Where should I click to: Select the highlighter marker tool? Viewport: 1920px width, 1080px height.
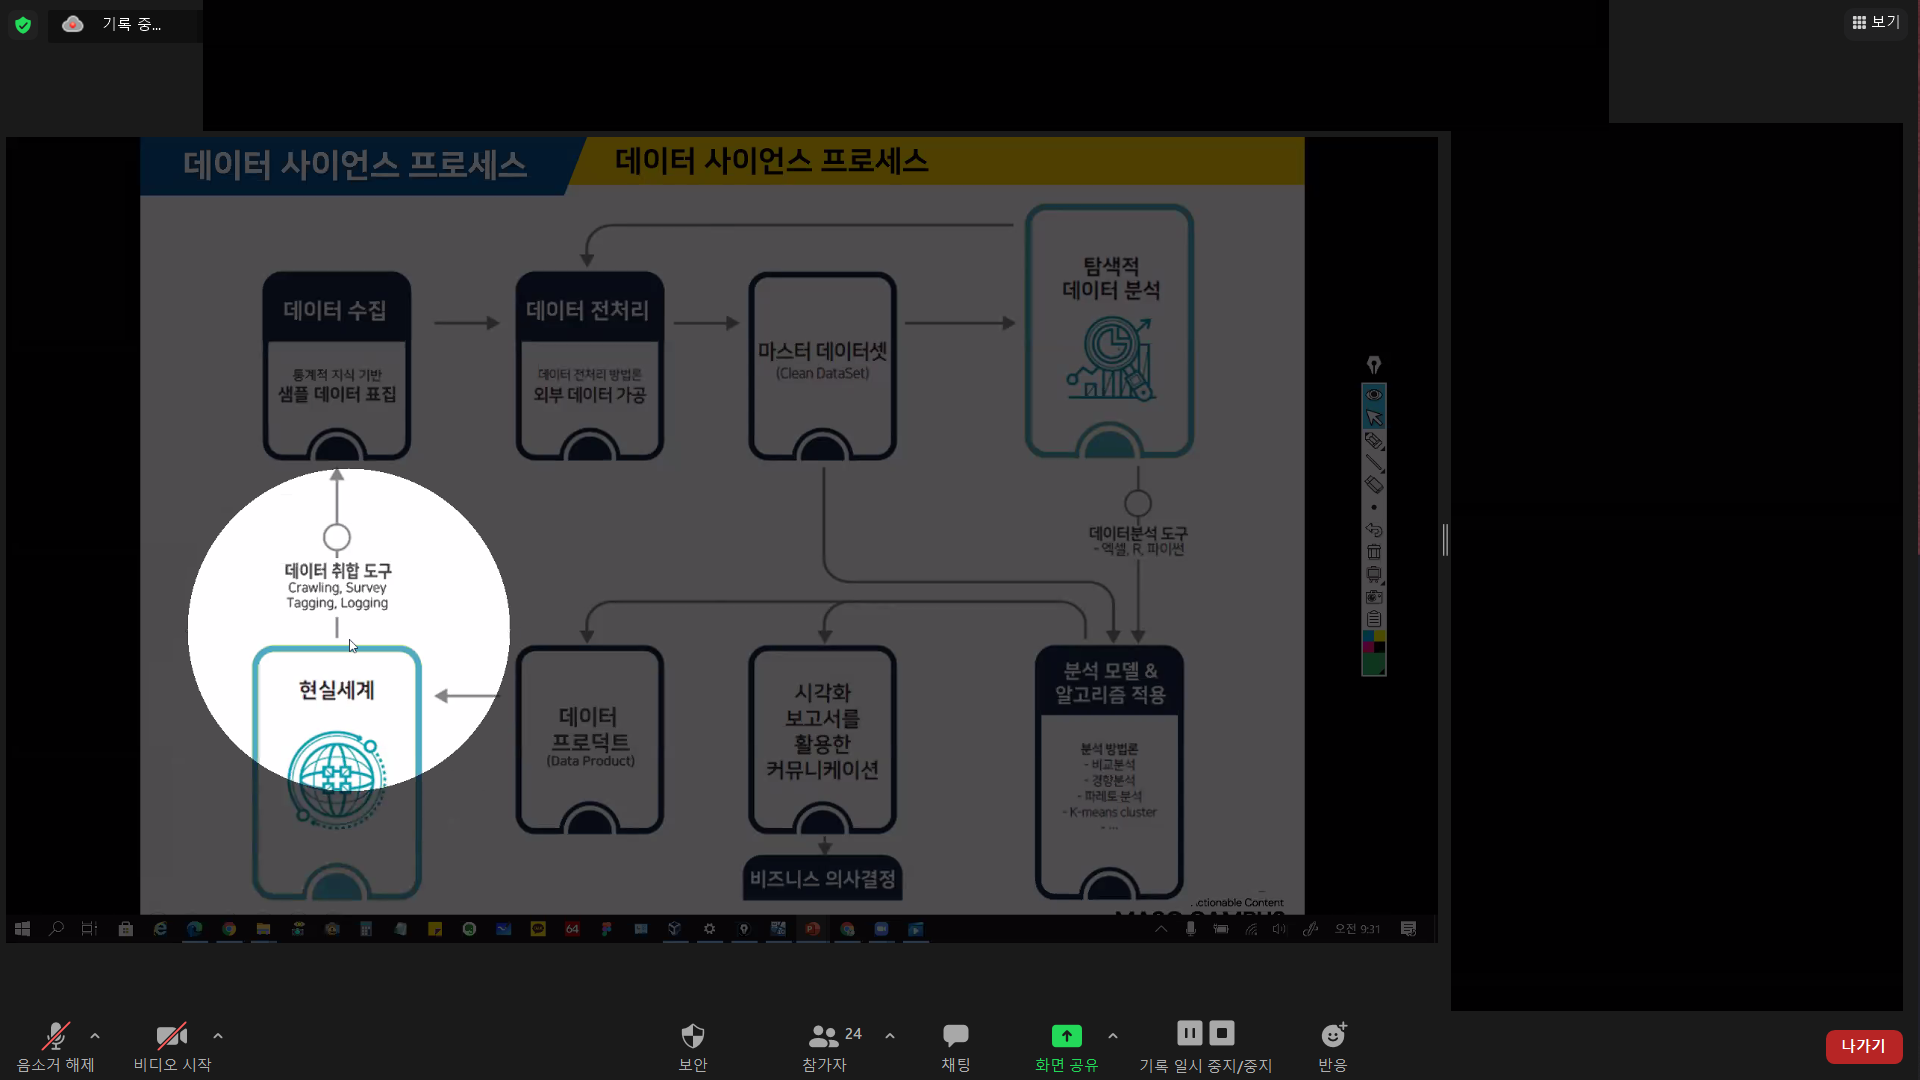coord(1374,441)
